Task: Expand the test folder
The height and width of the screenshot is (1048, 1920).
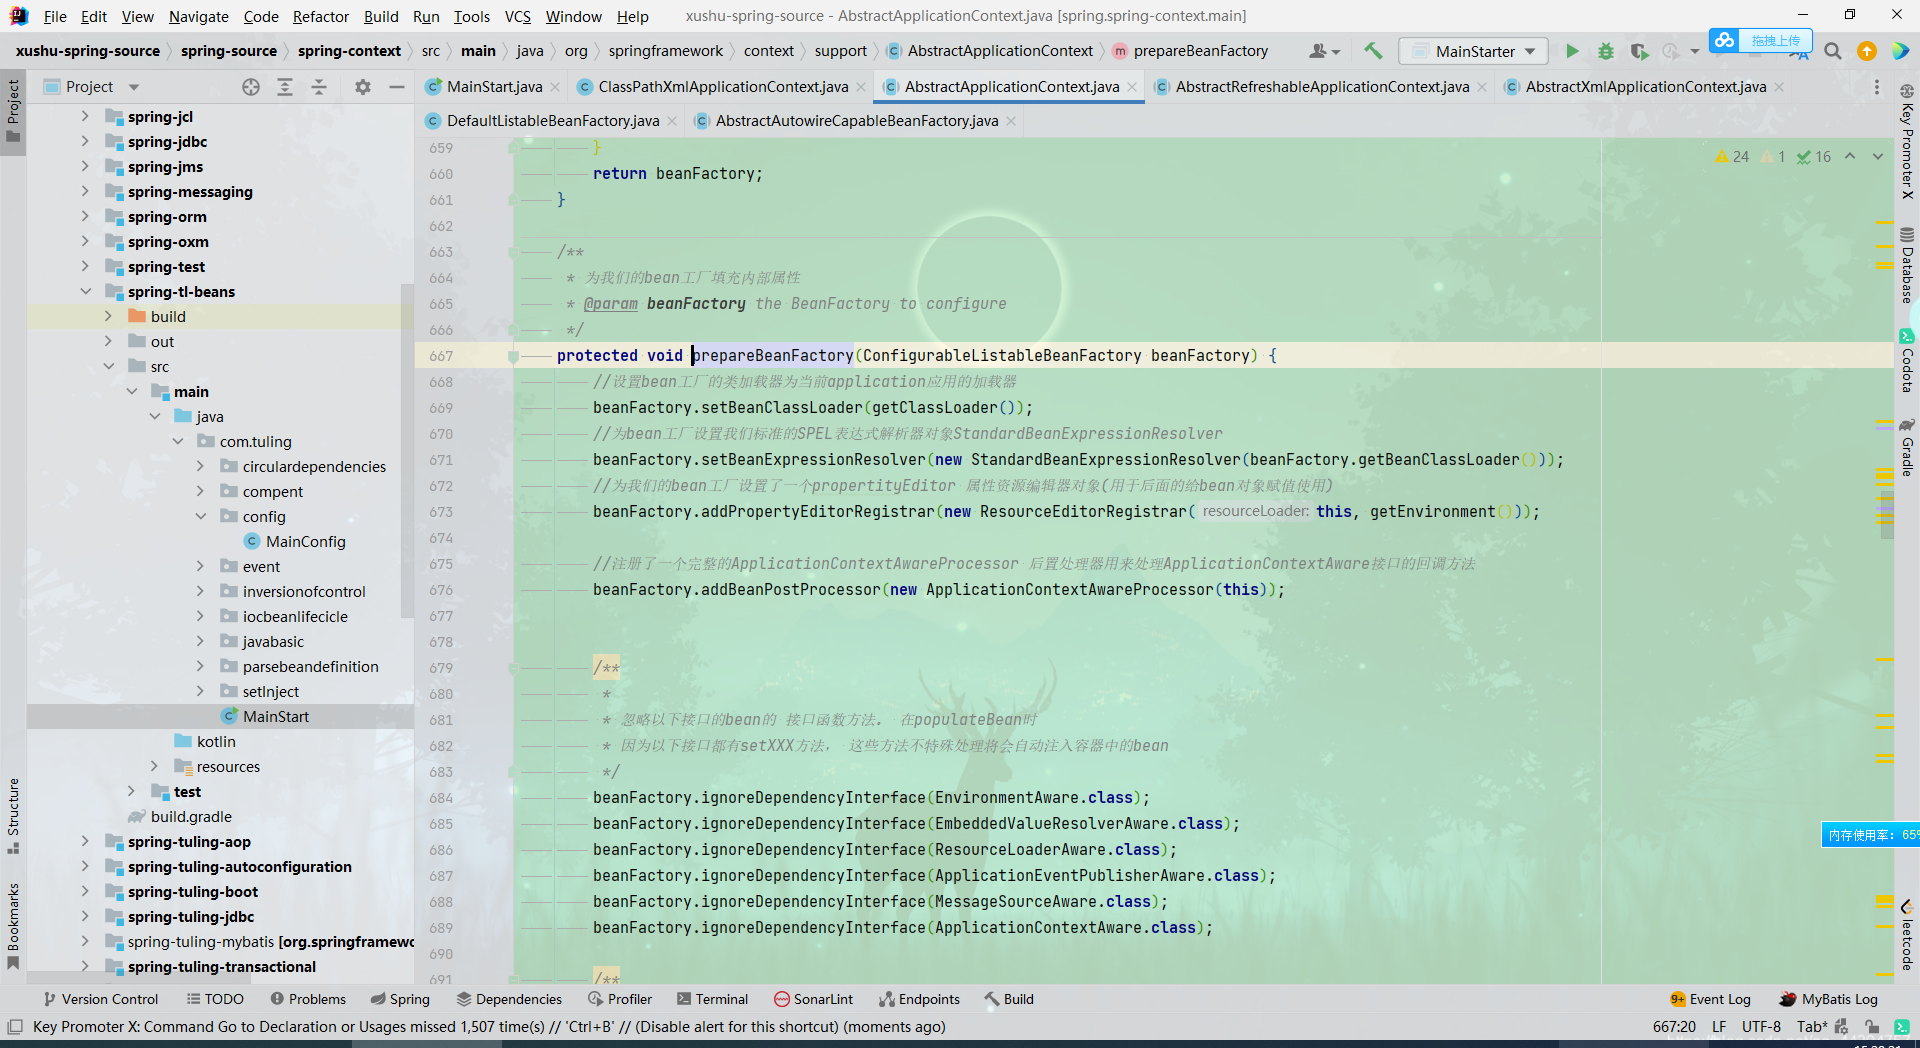Action: tap(132, 792)
